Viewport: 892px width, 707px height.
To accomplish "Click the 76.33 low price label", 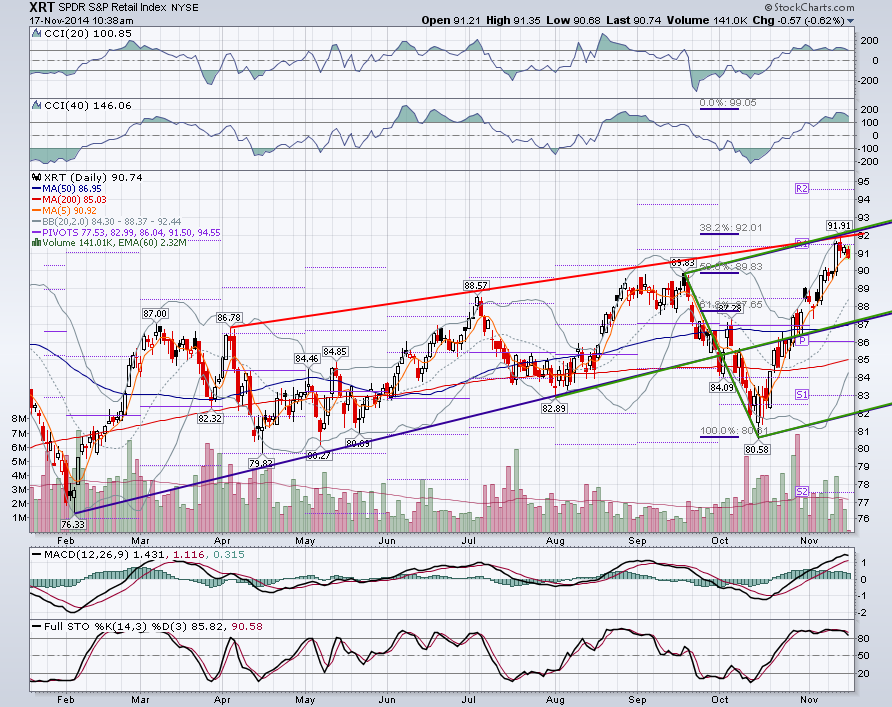I will pos(72,524).
